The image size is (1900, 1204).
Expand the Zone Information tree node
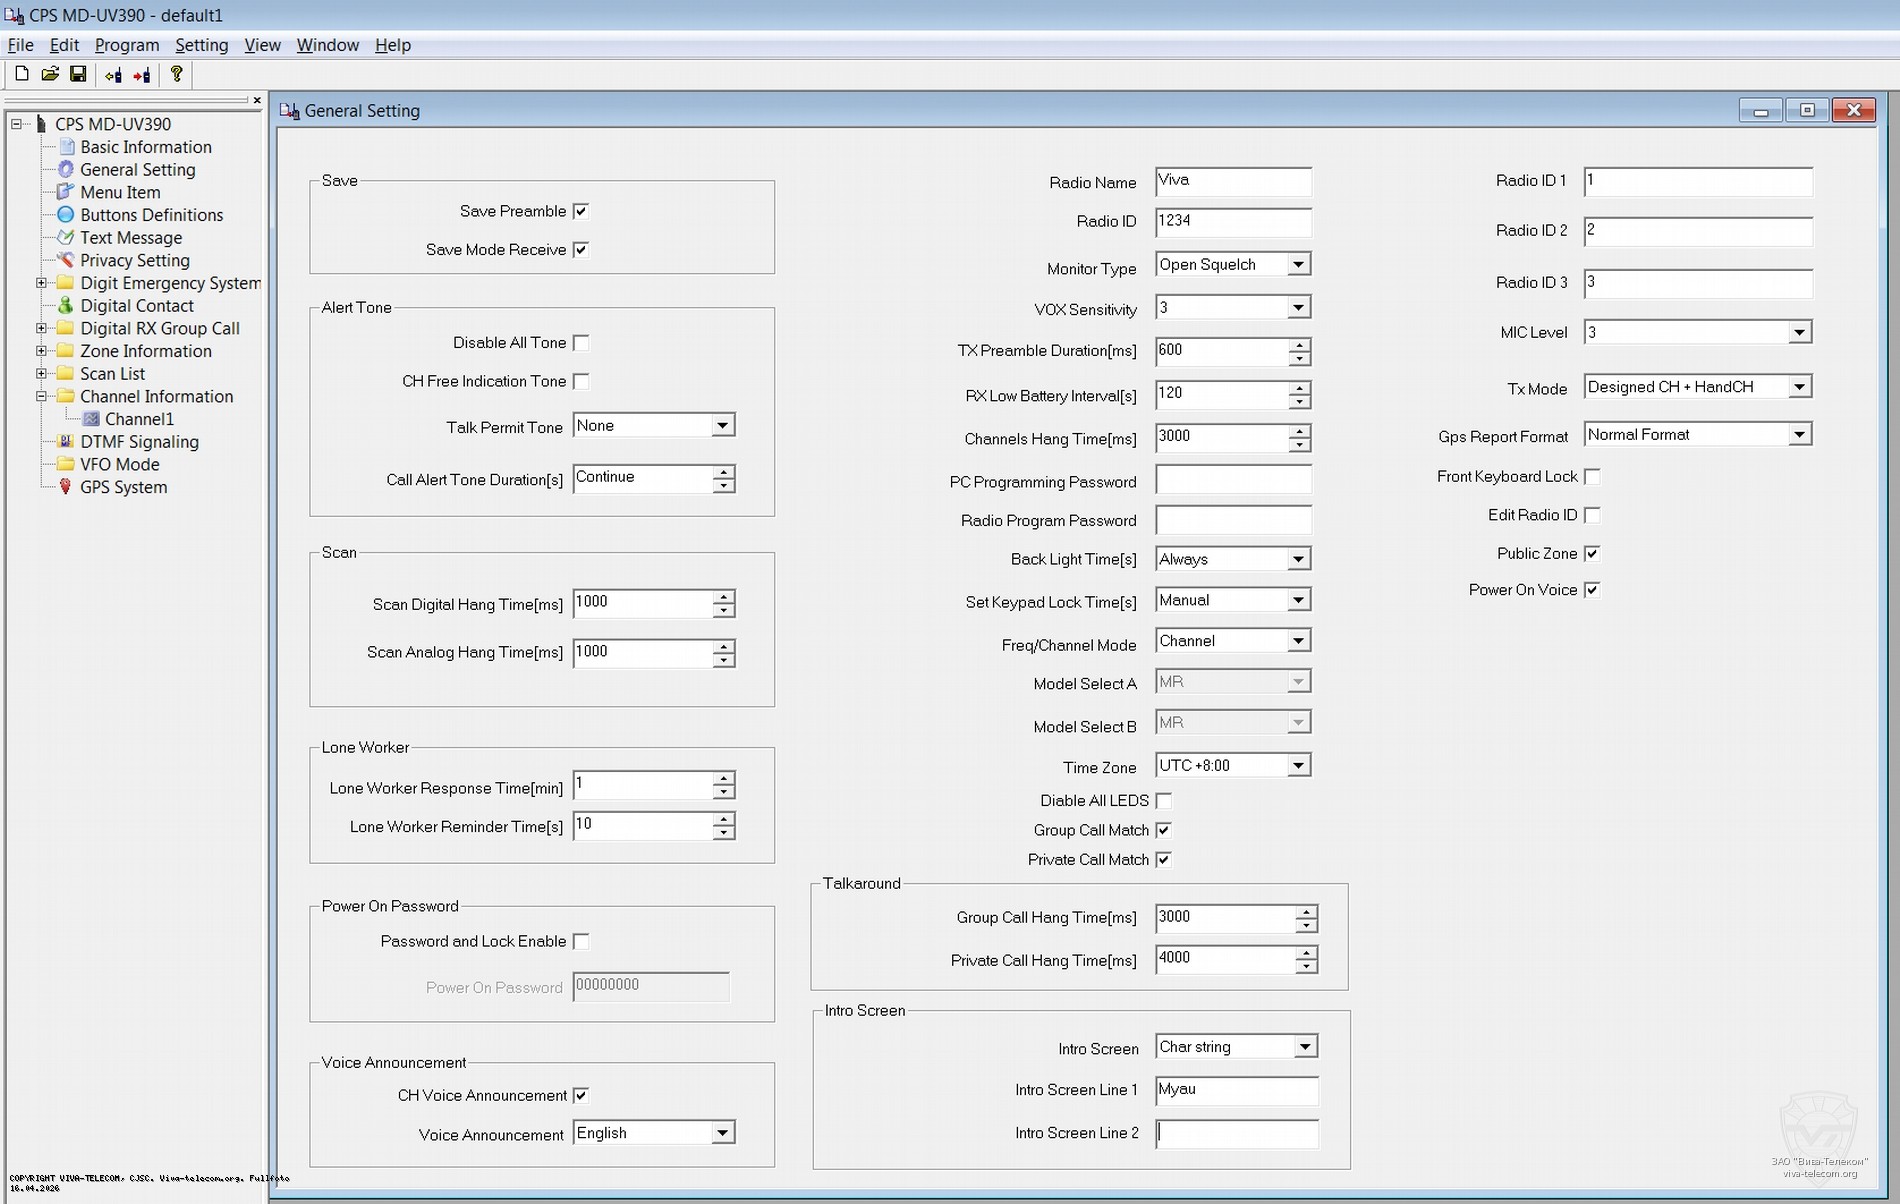(x=41, y=351)
